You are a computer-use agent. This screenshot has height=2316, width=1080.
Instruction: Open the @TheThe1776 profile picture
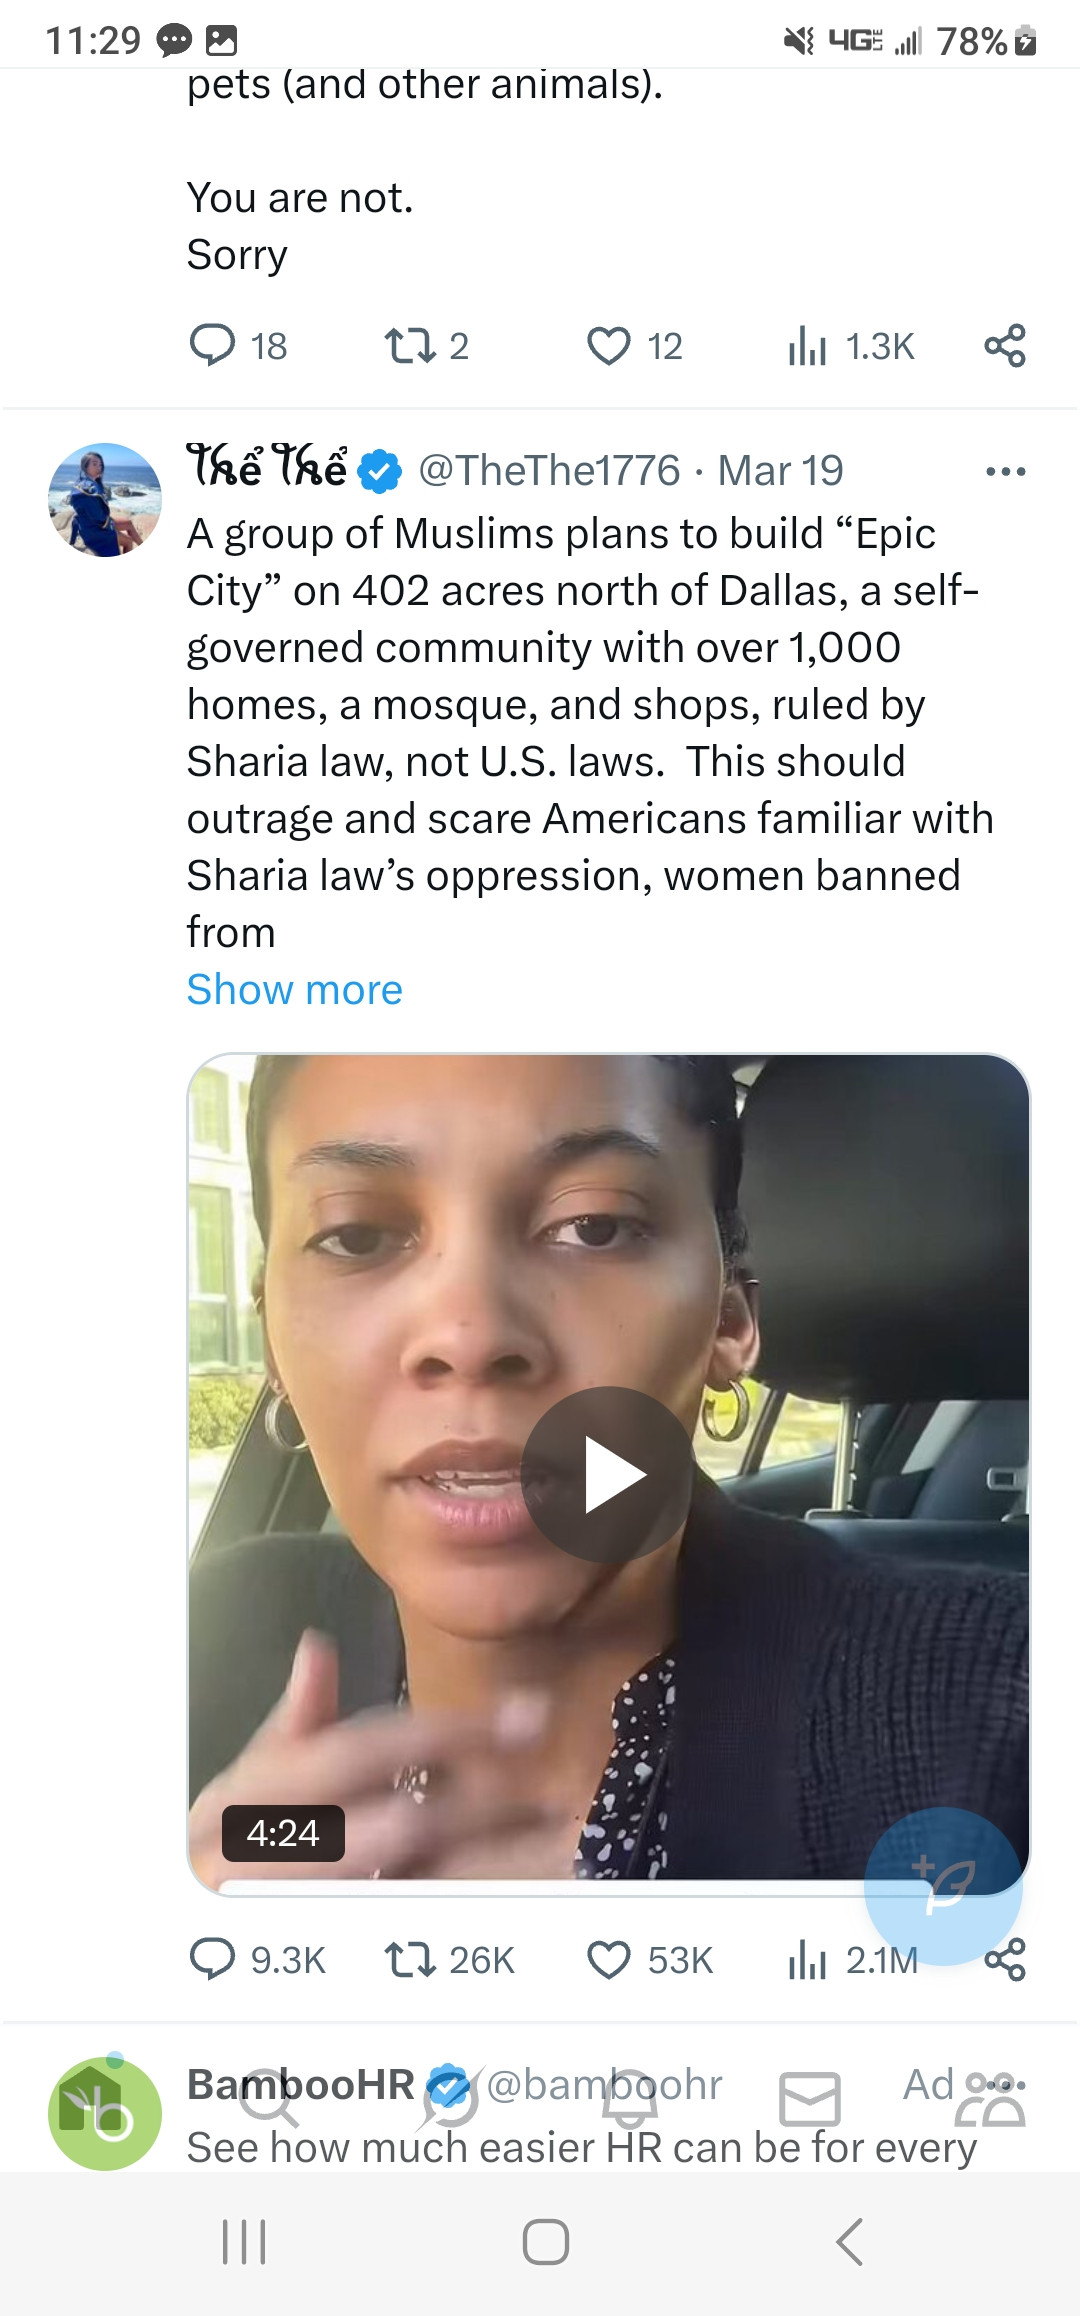point(105,499)
